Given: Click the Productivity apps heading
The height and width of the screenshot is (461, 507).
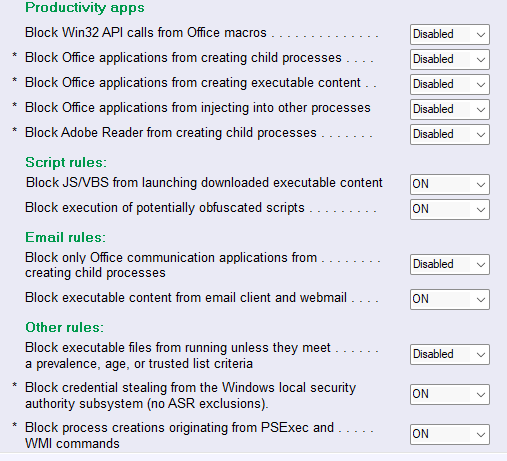Looking at the screenshot, I should (85, 8).
